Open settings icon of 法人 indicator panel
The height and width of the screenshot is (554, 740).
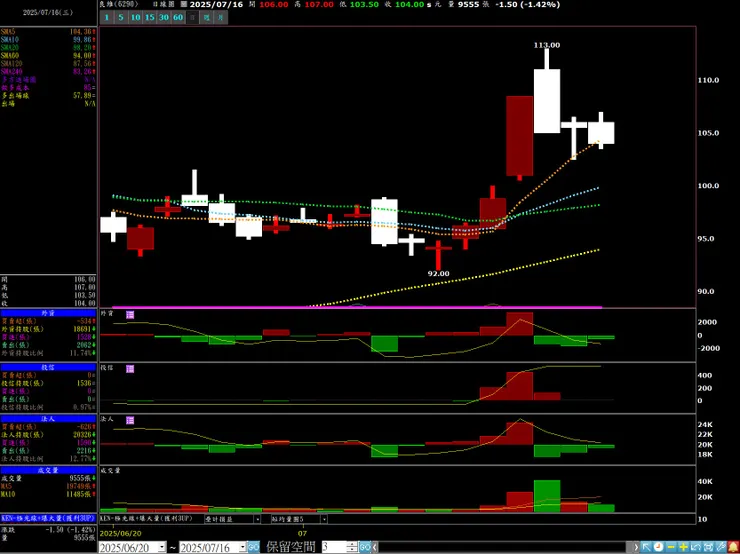pos(130,420)
